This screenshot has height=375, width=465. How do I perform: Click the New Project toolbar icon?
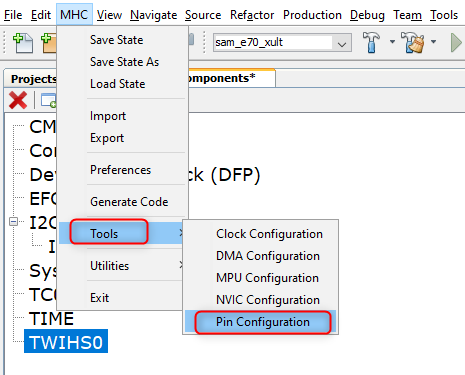point(49,43)
